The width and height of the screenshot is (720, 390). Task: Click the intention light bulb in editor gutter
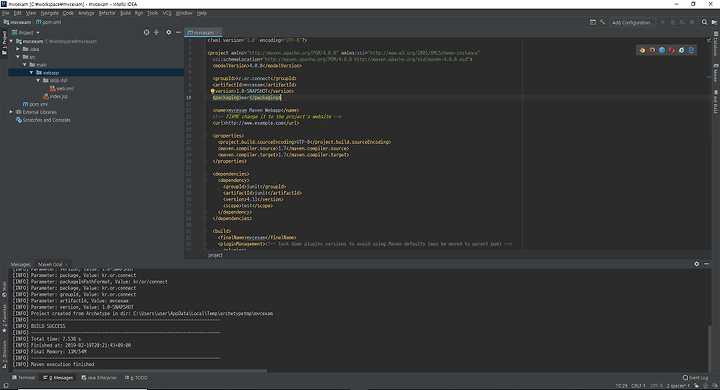point(213,91)
